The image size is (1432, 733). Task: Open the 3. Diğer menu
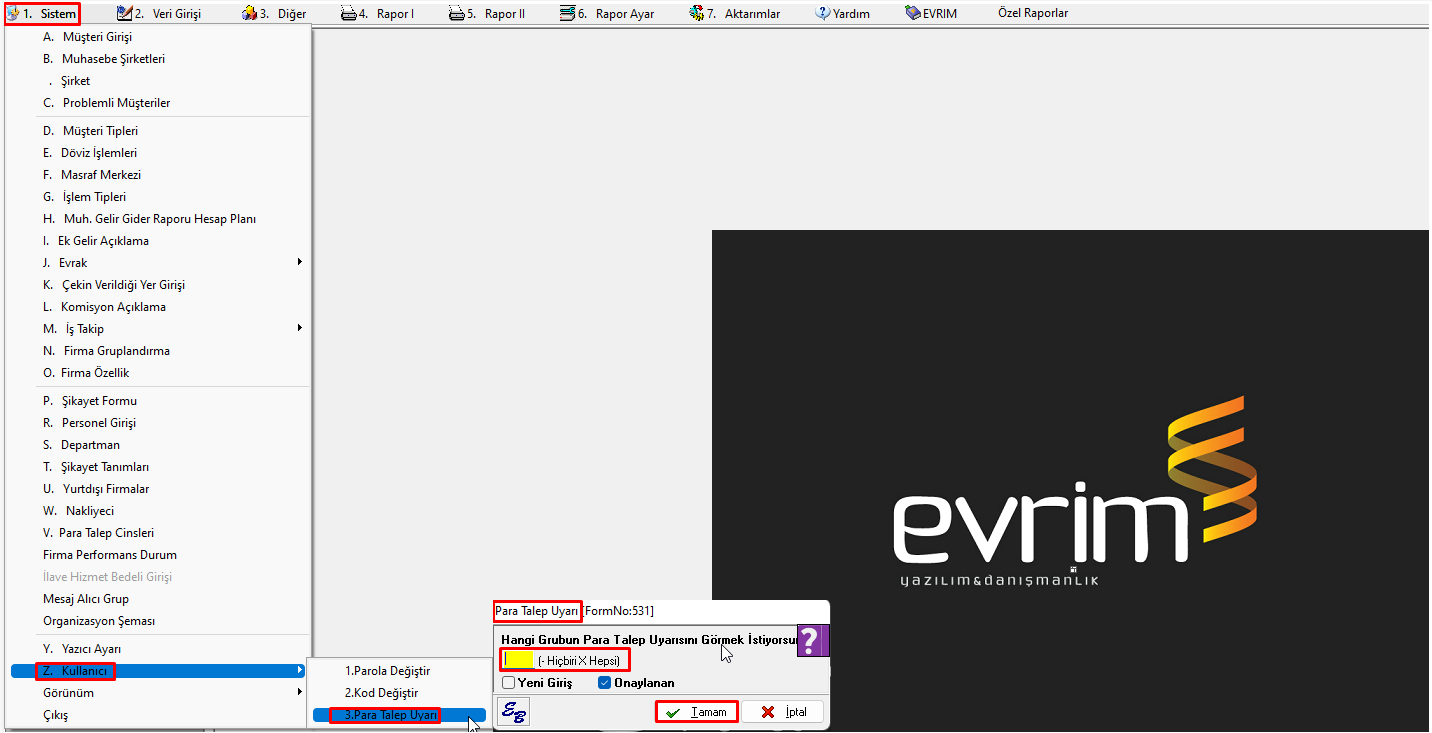274,14
